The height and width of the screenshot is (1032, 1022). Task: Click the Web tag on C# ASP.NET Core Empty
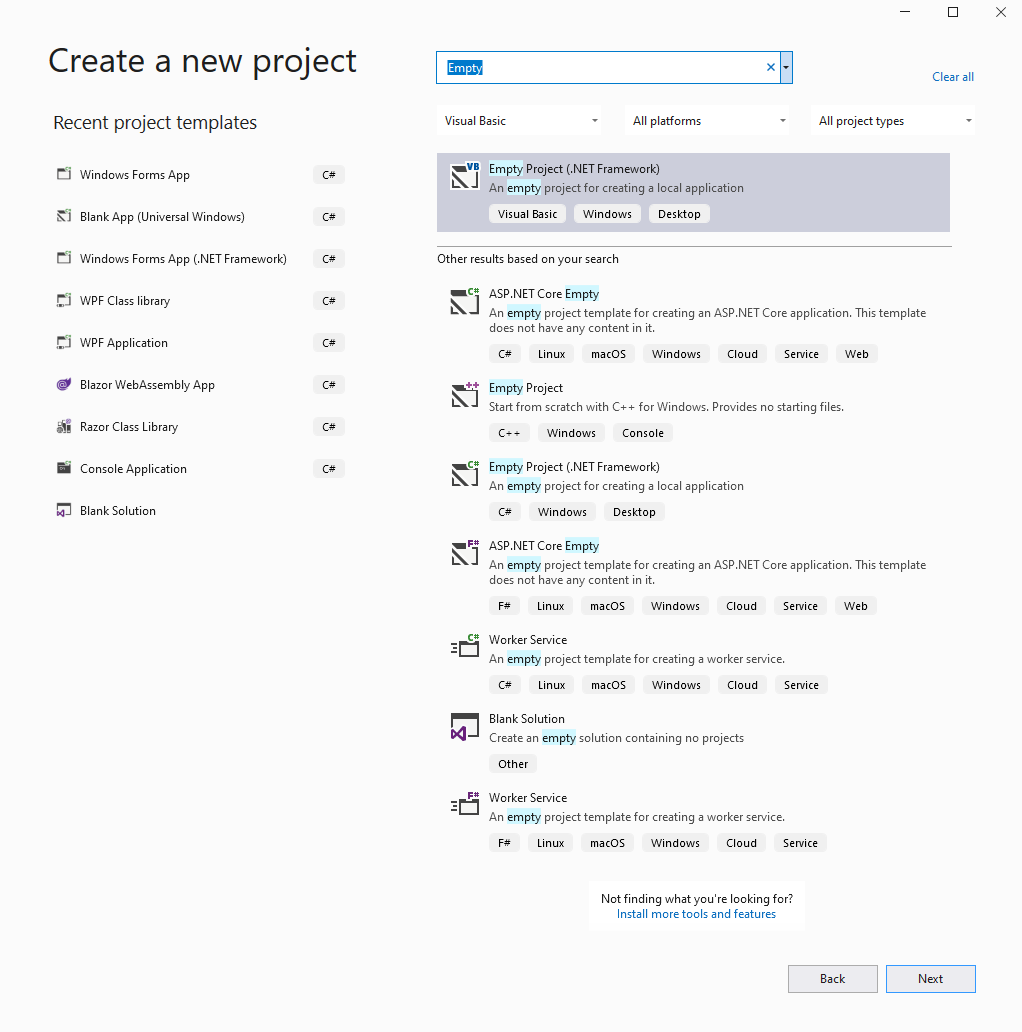(x=857, y=354)
